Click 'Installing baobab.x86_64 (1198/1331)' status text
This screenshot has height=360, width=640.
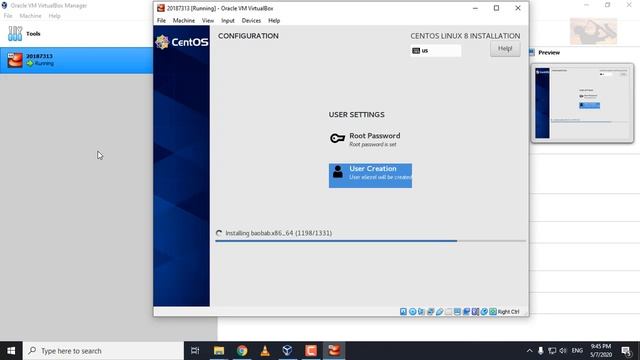[x=278, y=233]
